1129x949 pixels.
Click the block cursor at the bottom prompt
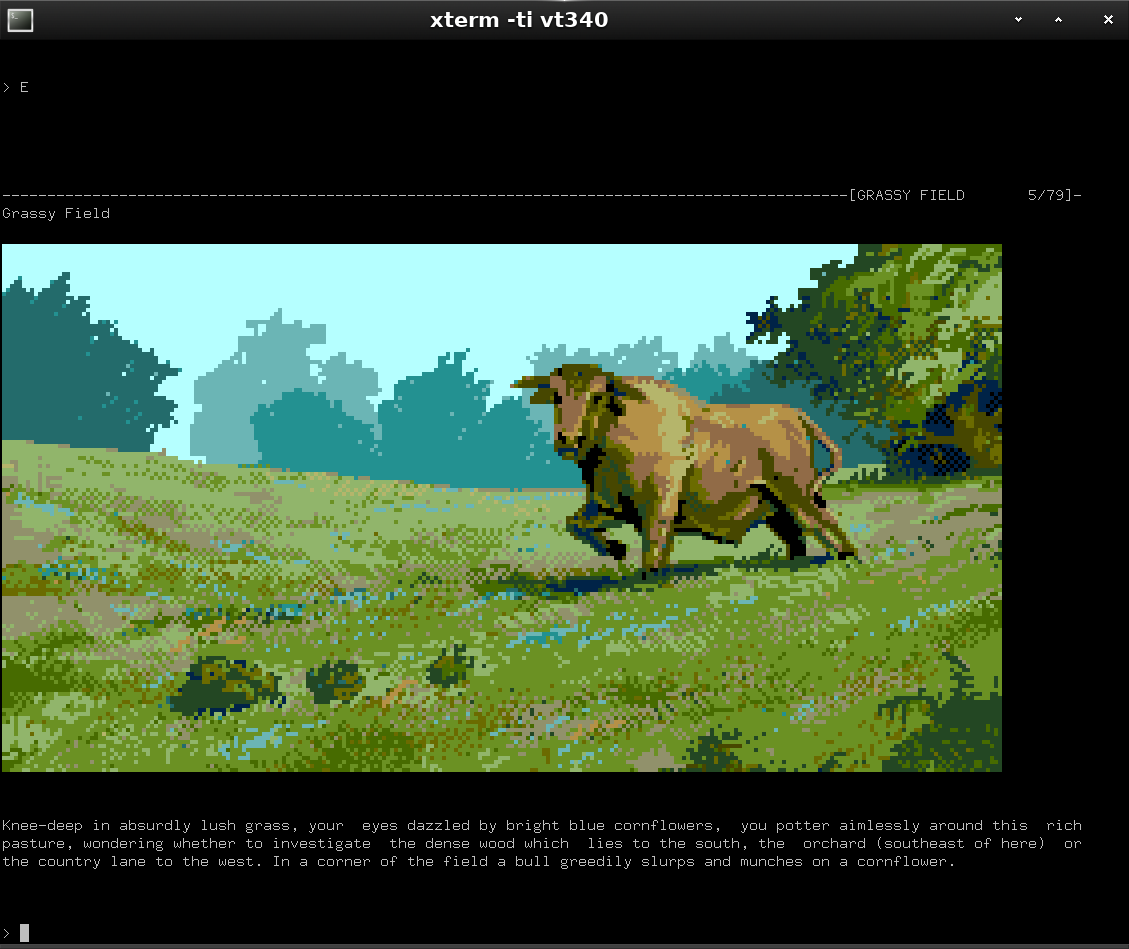click(24, 932)
